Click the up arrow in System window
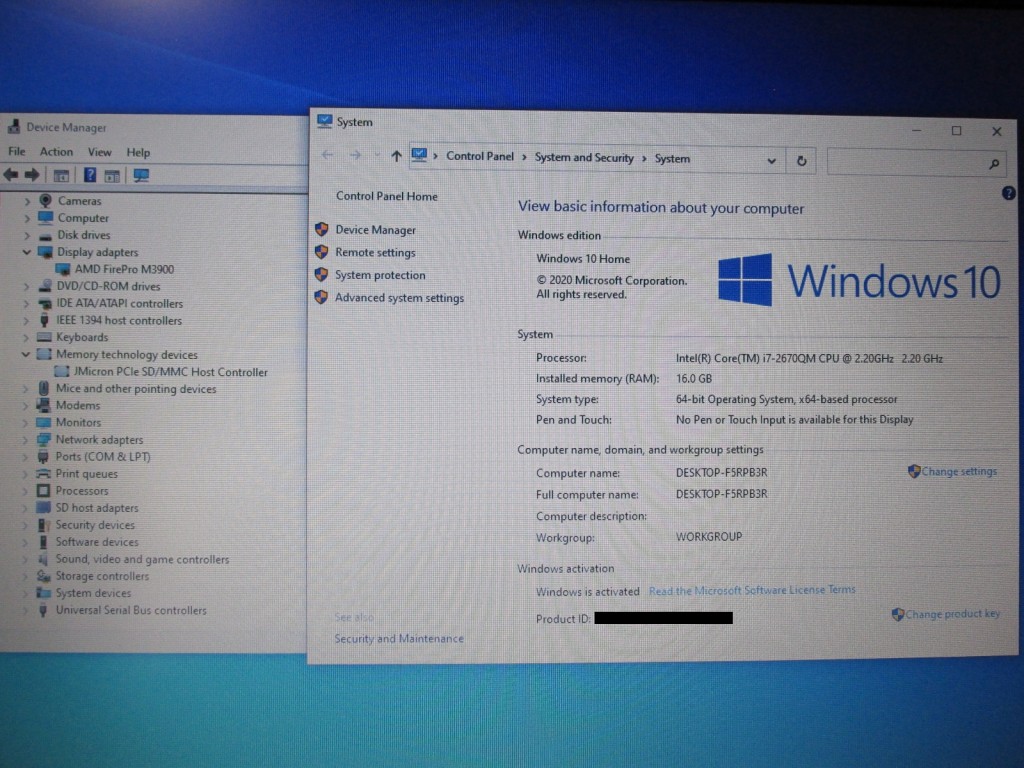The width and height of the screenshot is (1024, 768). 396,156
